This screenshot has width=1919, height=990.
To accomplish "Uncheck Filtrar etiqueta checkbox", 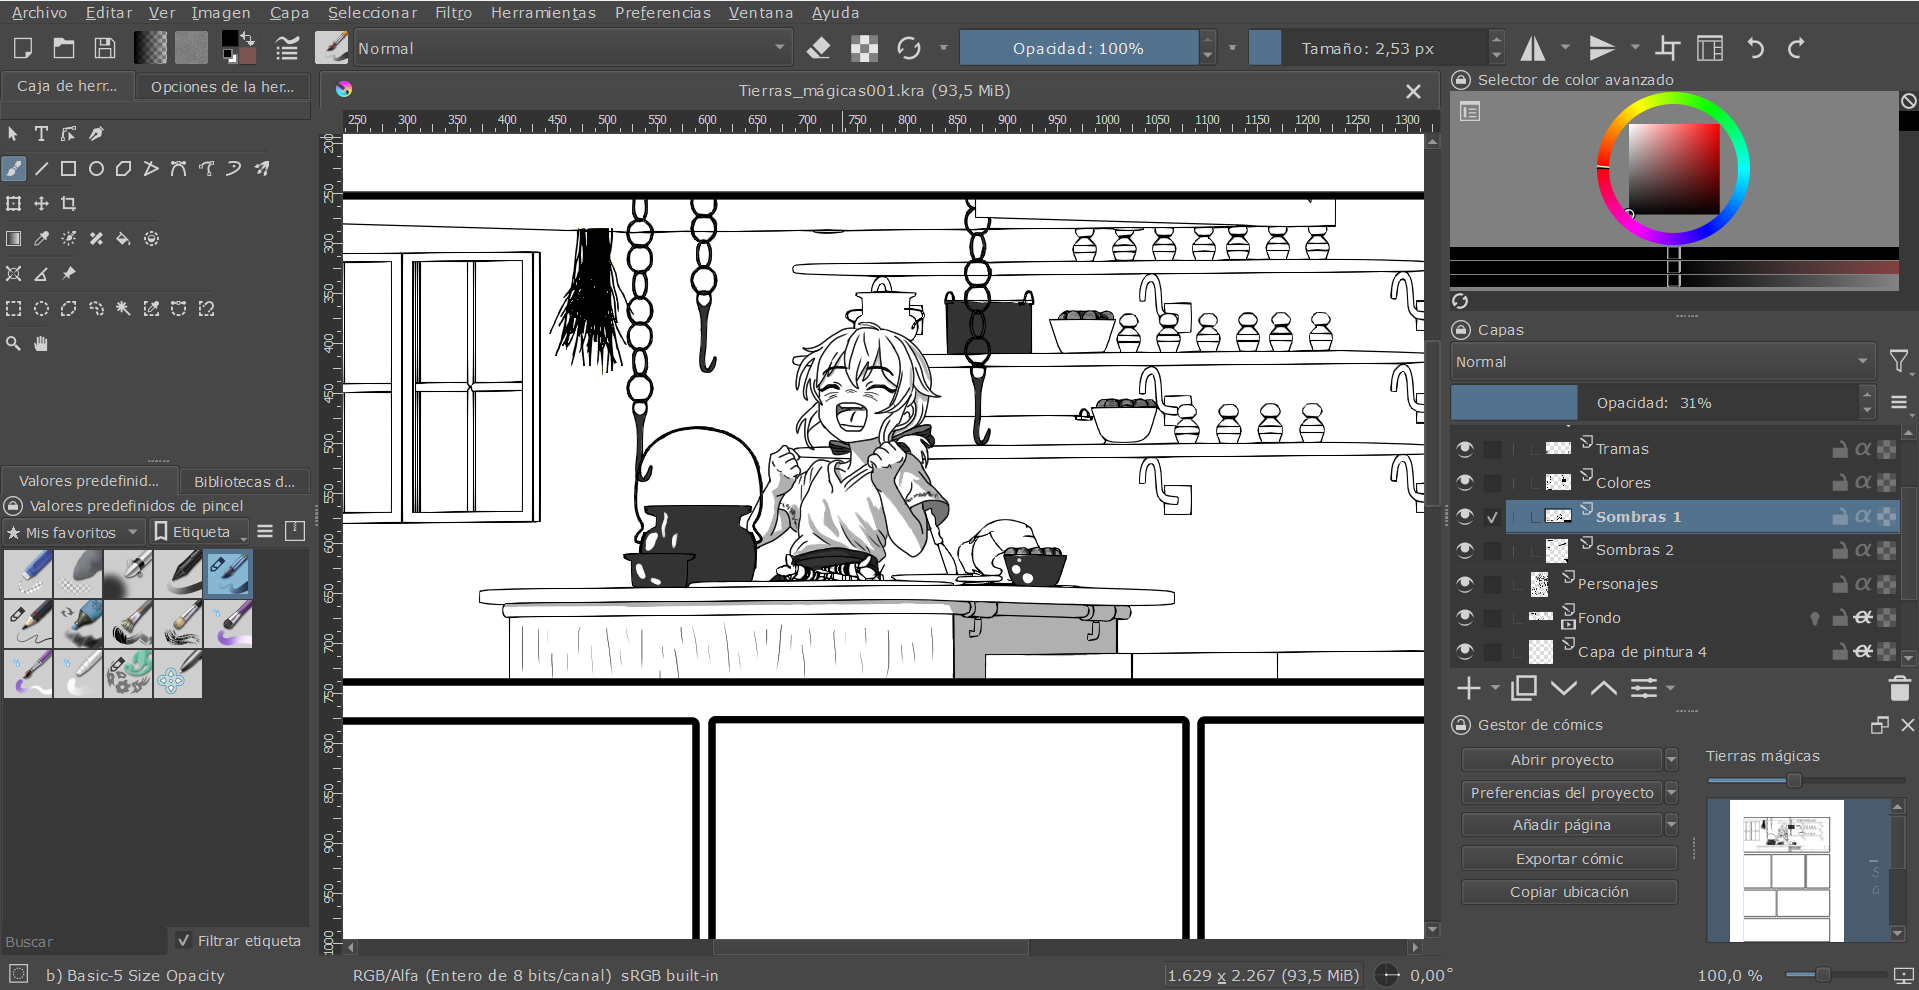I will [184, 940].
